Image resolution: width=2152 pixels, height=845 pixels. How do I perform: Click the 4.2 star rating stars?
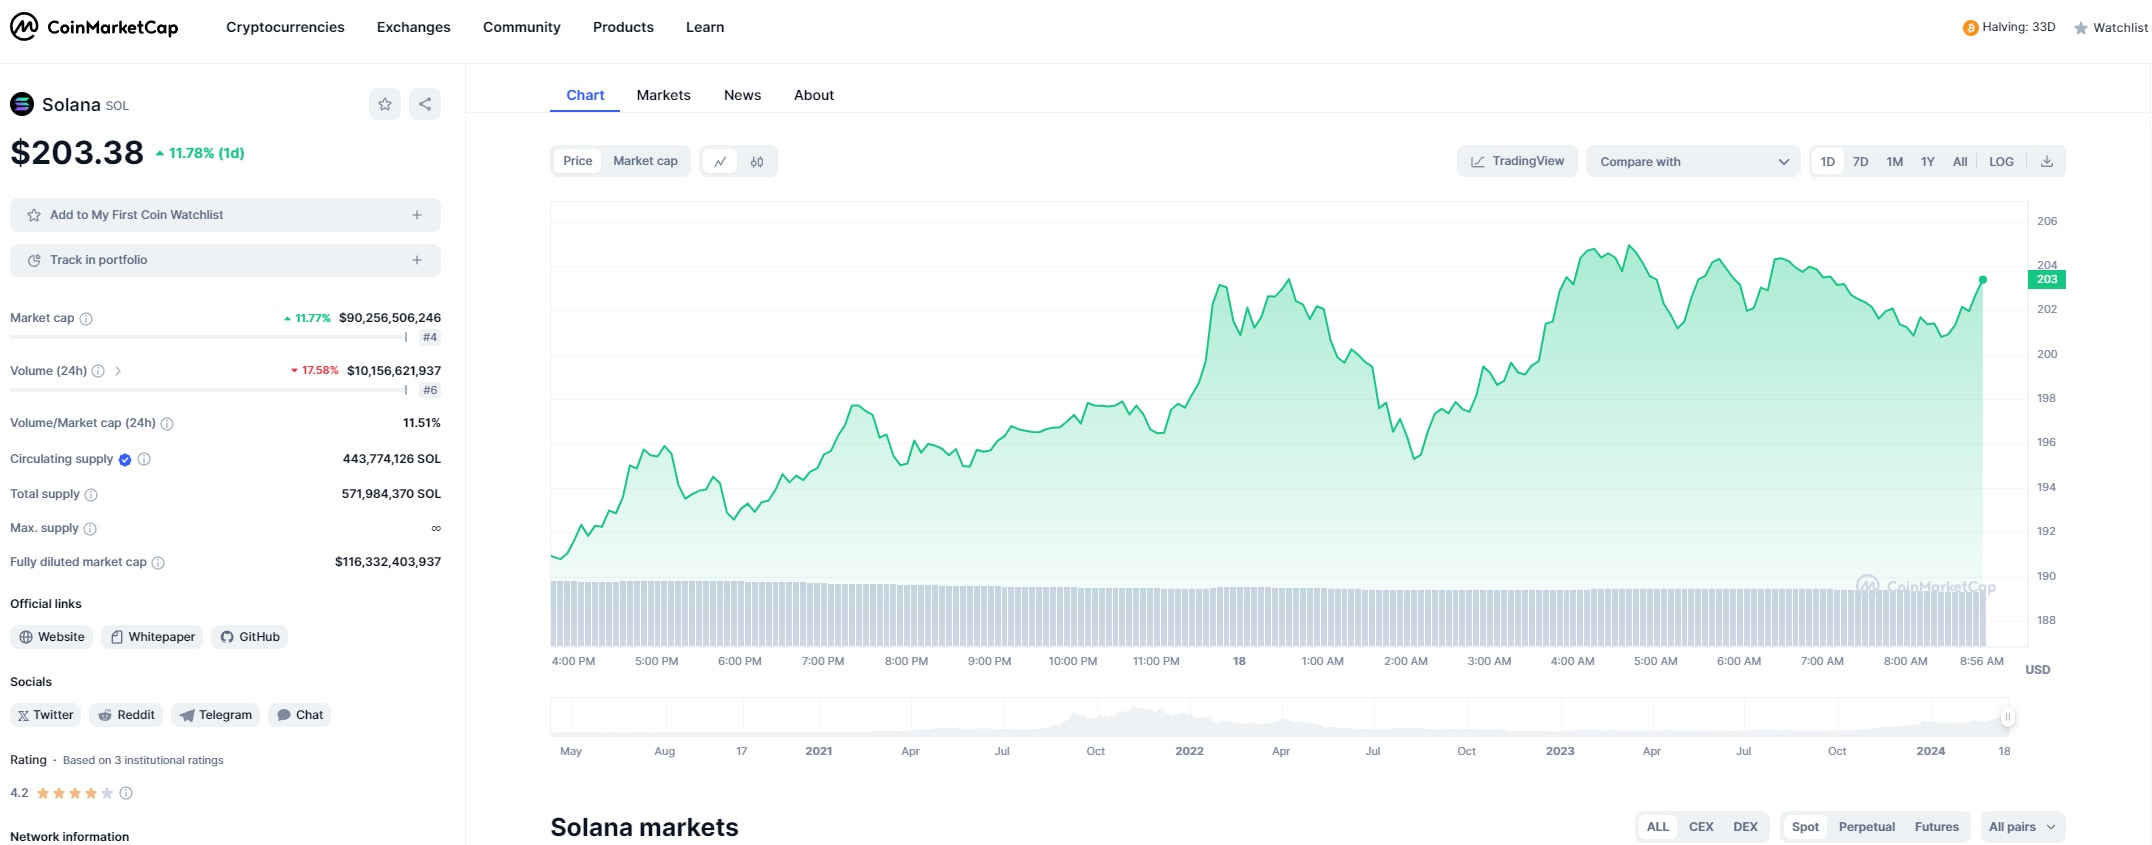coord(75,793)
